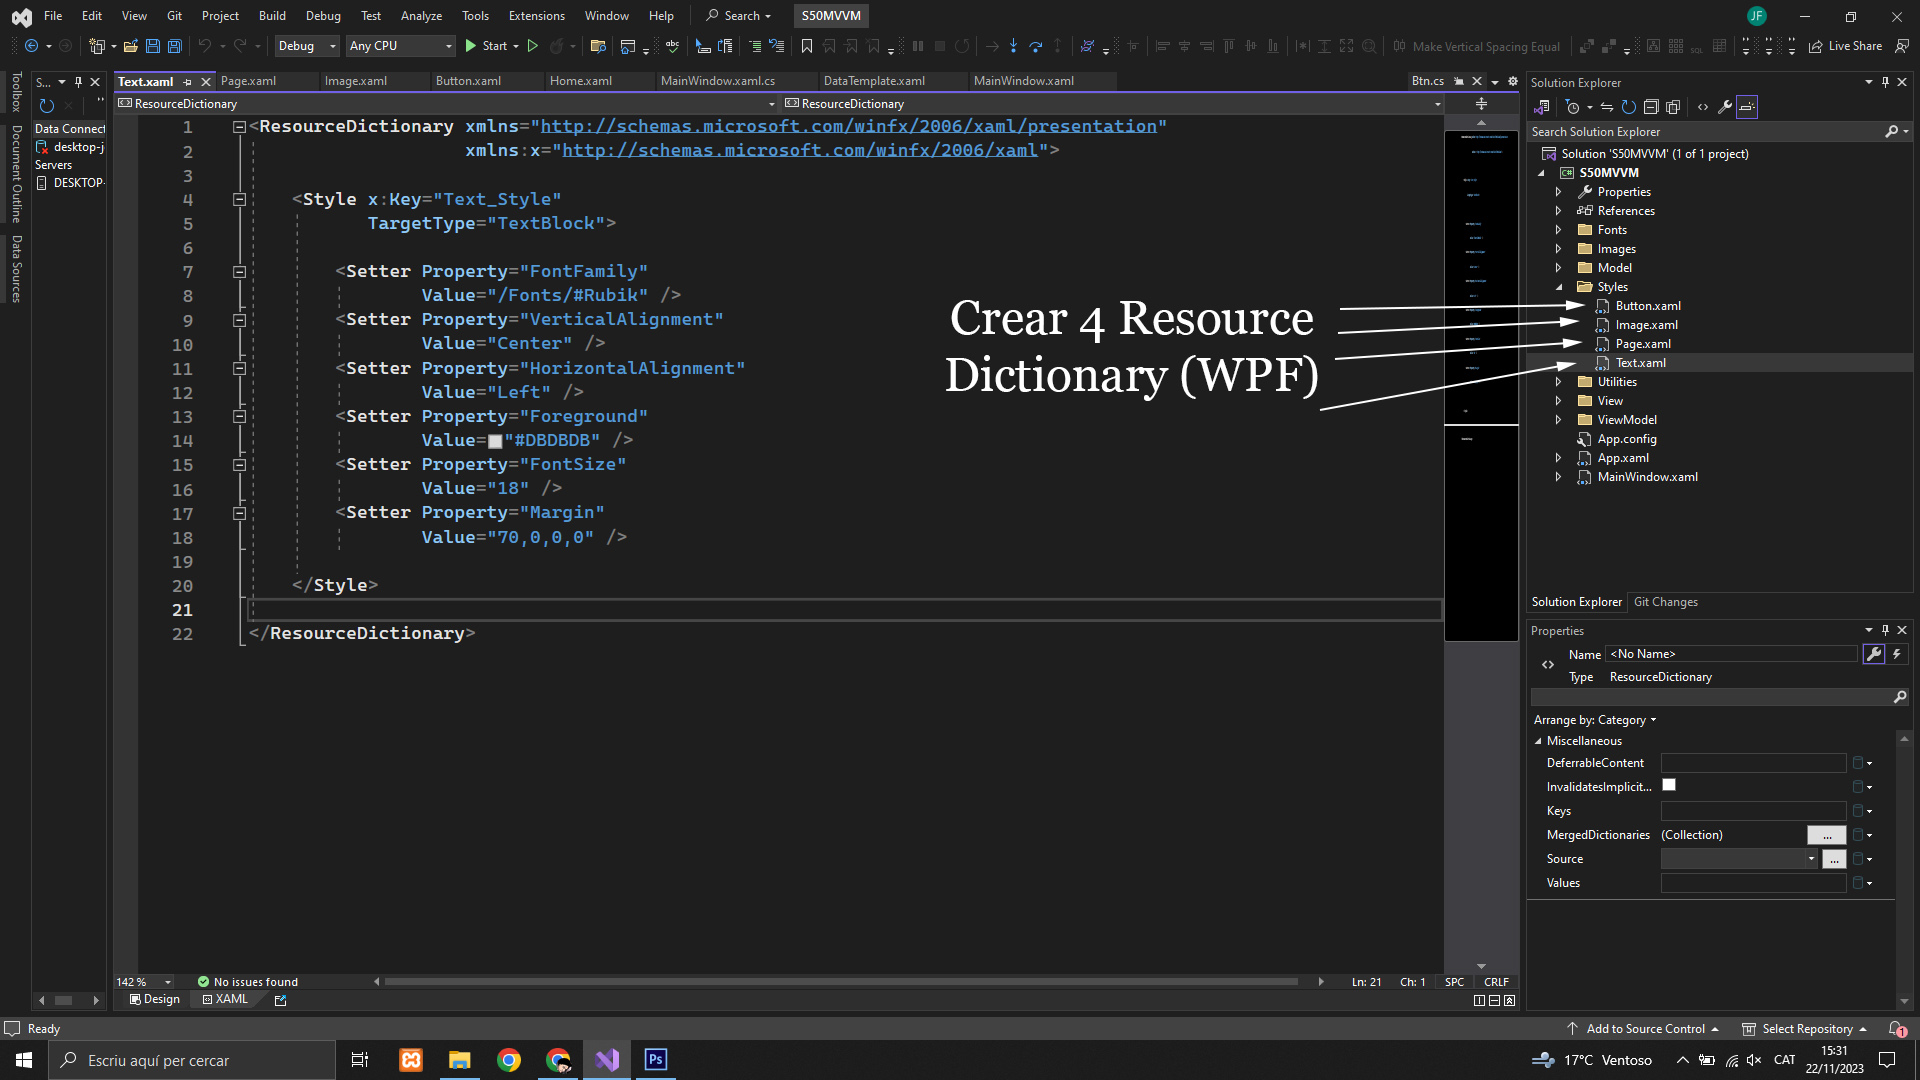Click the bookmark toggle icon in toolbar
This screenshot has height=1080, width=1920.
point(807,46)
